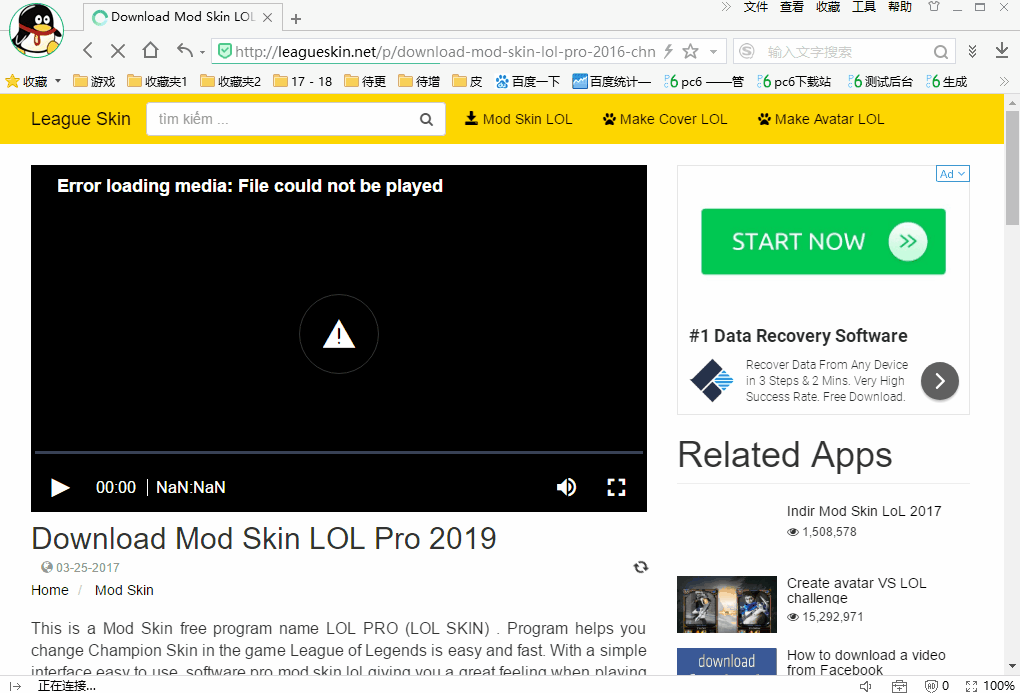Mute the video volume
The width and height of the screenshot is (1020, 693).
point(567,487)
